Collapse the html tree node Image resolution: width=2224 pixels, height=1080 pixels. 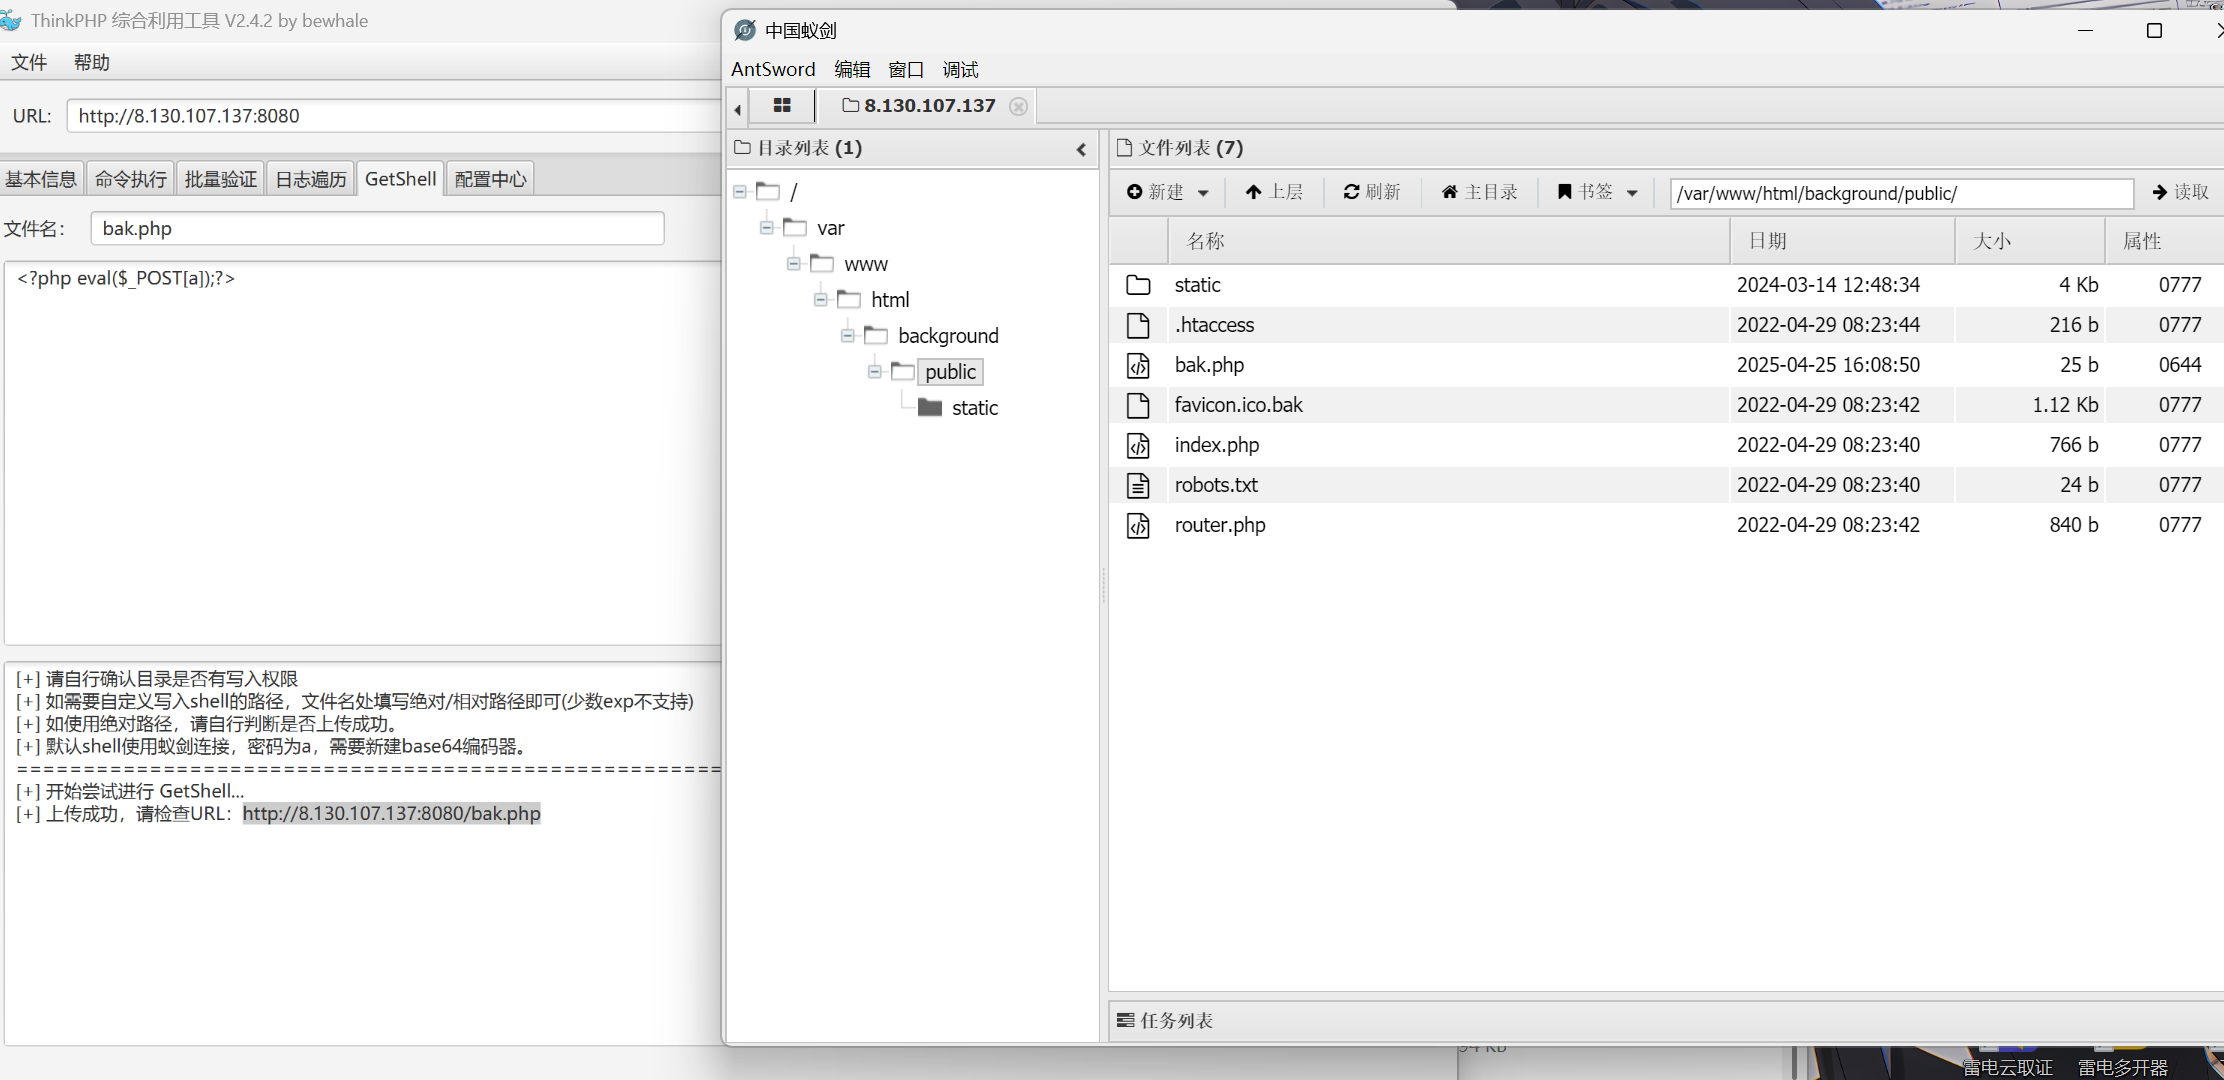821,300
